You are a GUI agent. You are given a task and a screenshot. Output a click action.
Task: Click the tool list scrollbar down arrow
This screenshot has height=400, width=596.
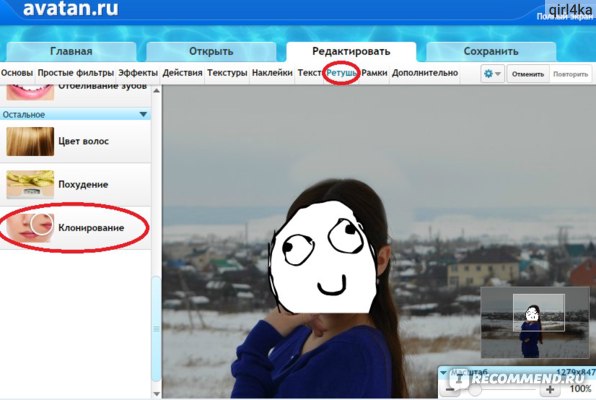pos(156,394)
